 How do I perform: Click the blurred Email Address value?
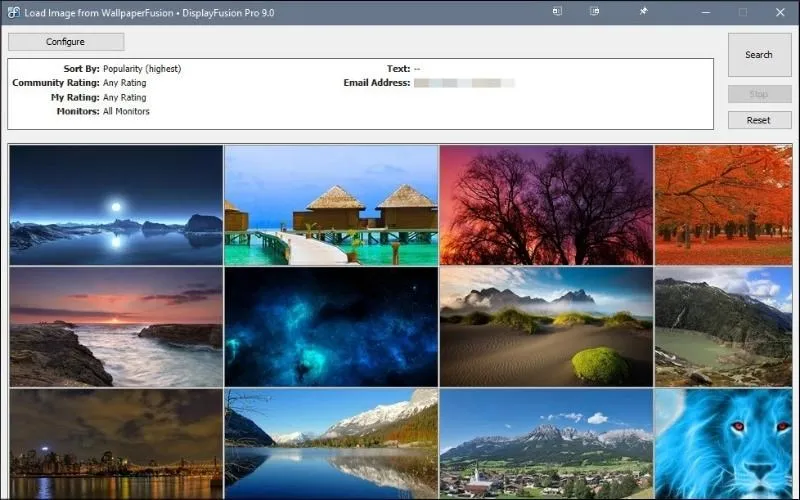point(464,83)
